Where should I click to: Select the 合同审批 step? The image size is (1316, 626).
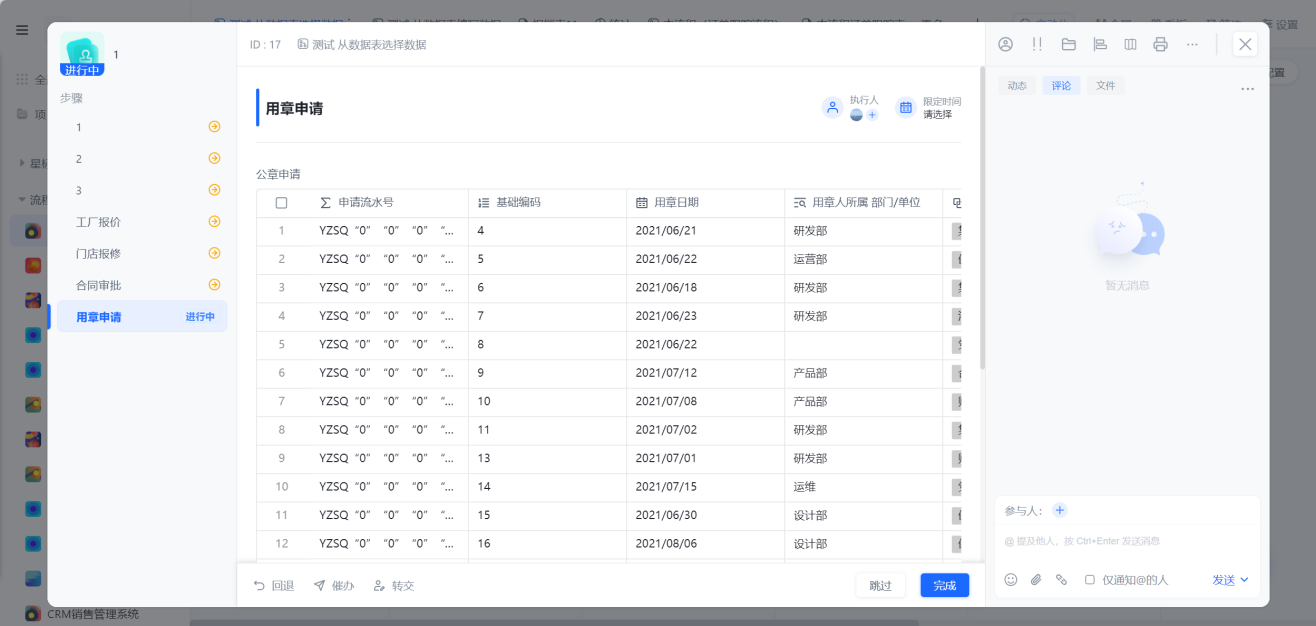[142, 285]
